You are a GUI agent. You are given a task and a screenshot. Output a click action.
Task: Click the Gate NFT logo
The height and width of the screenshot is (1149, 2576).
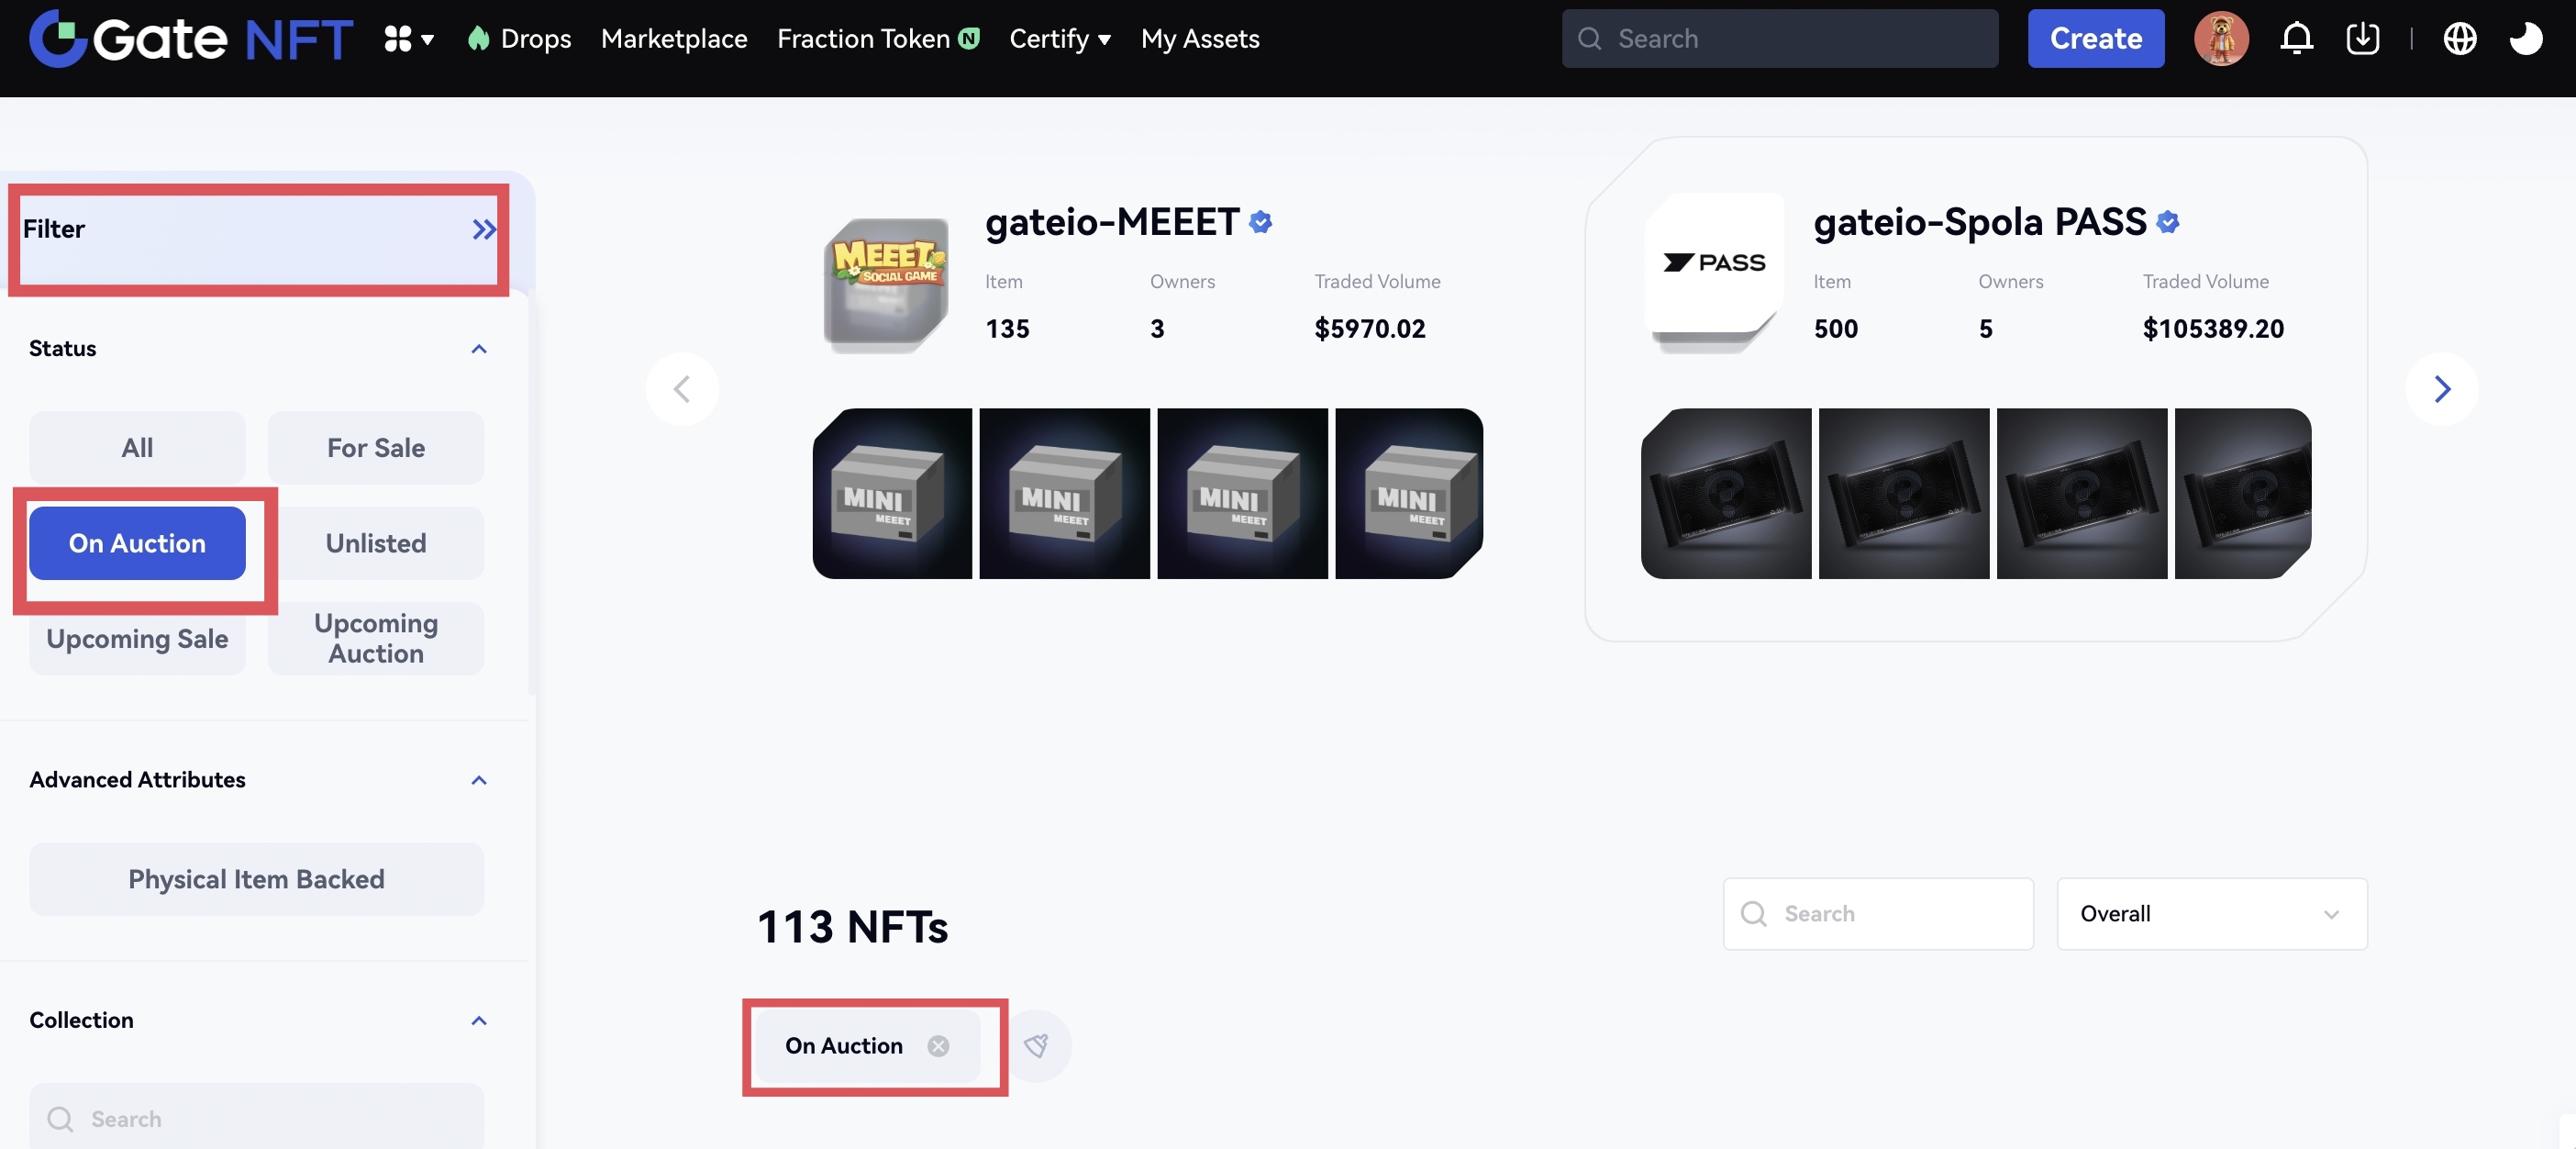point(190,38)
